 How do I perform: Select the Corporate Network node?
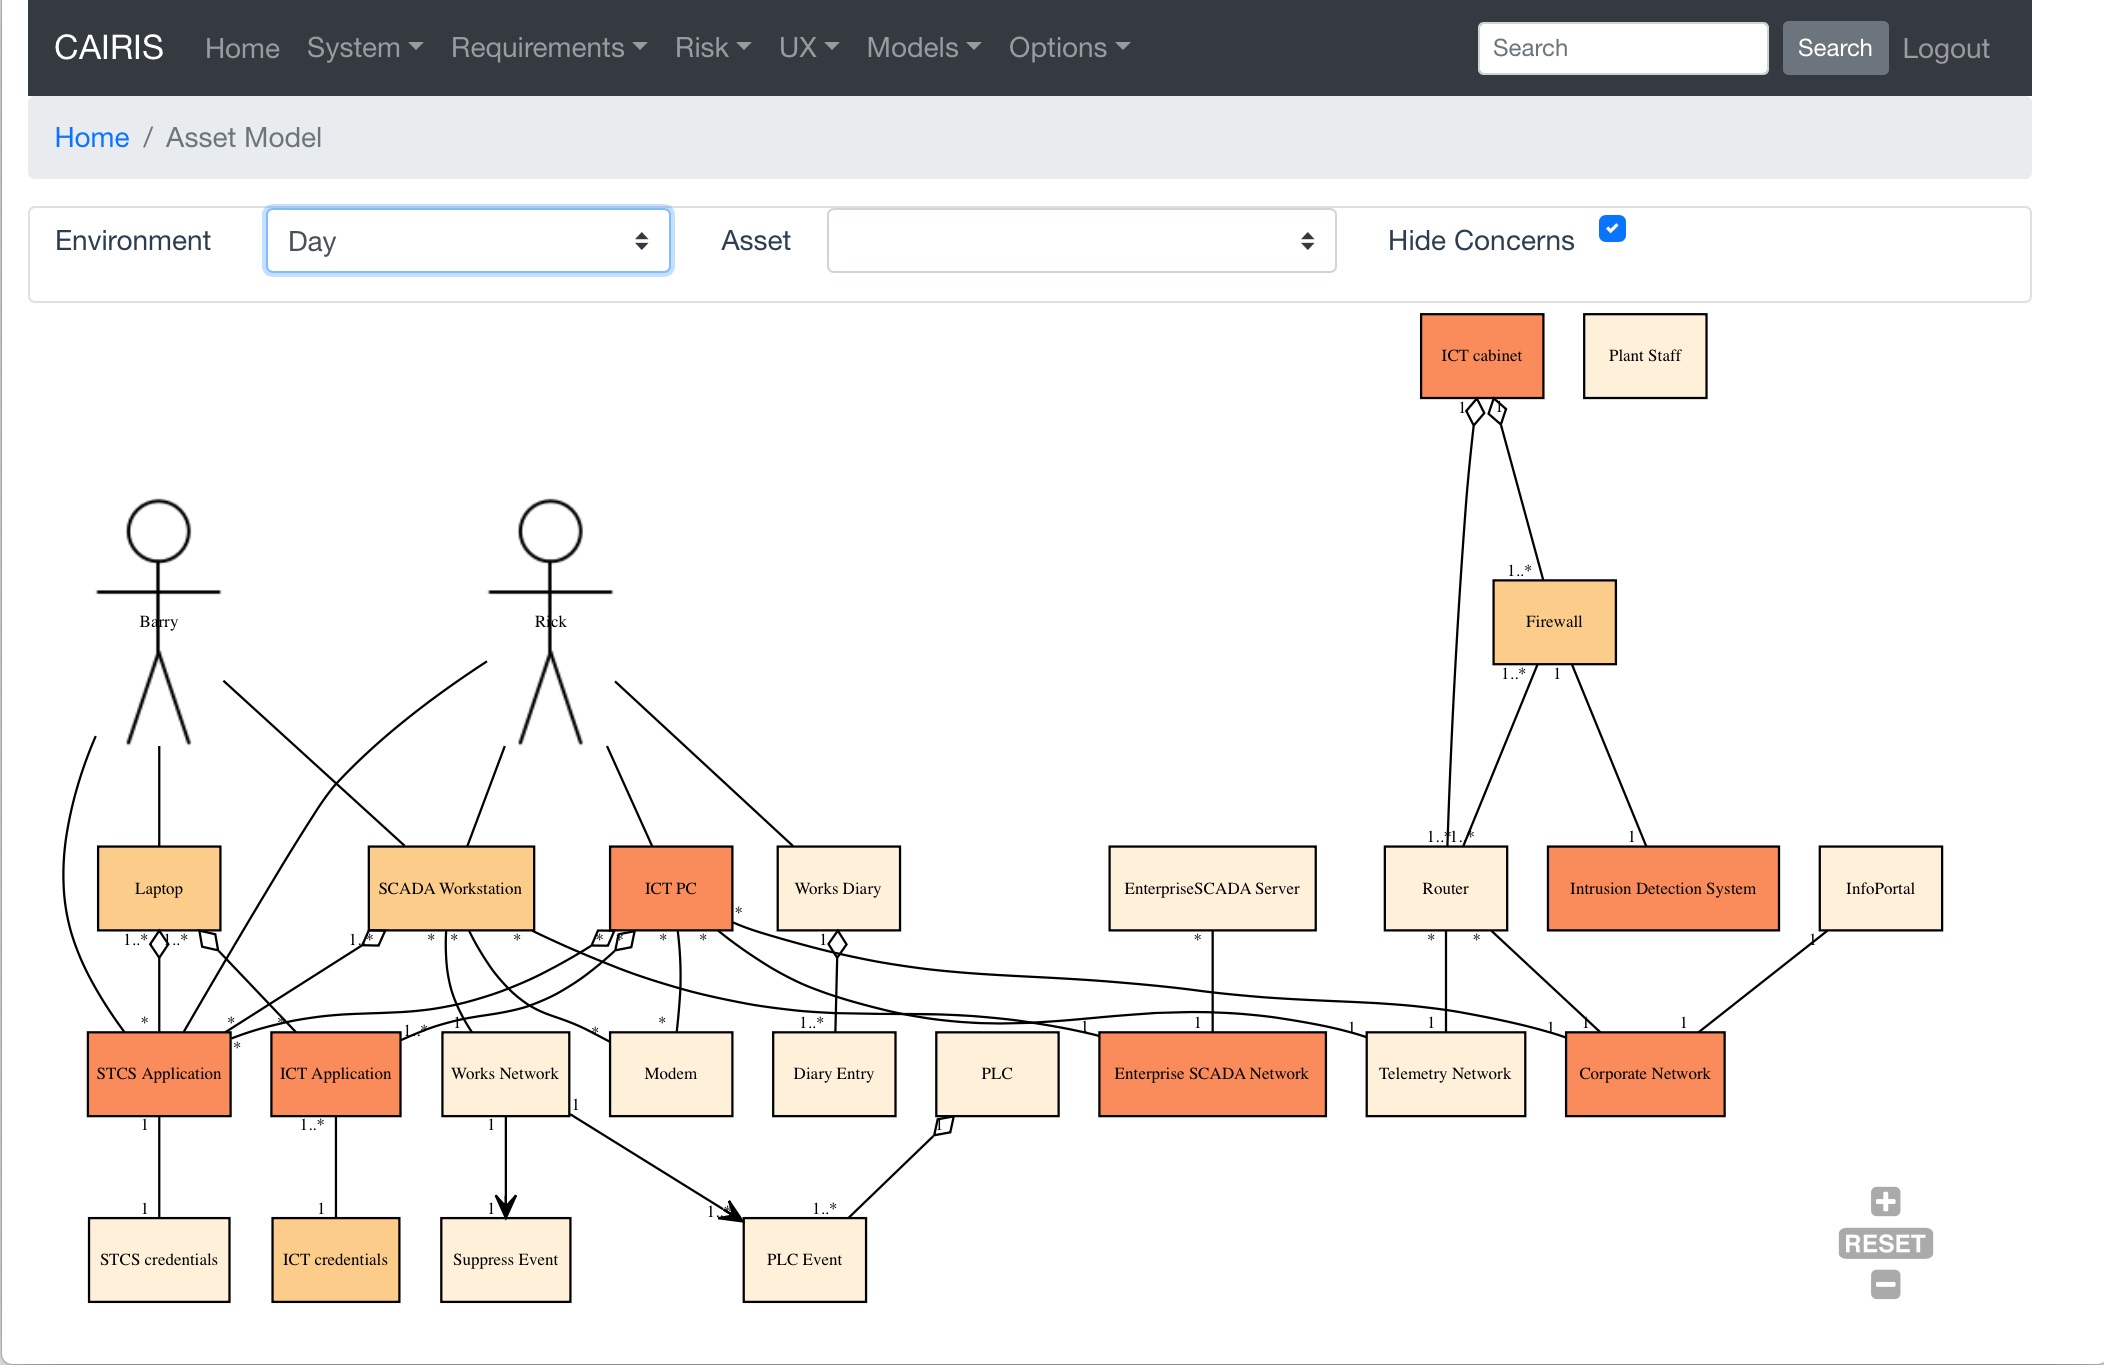coord(1645,1074)
